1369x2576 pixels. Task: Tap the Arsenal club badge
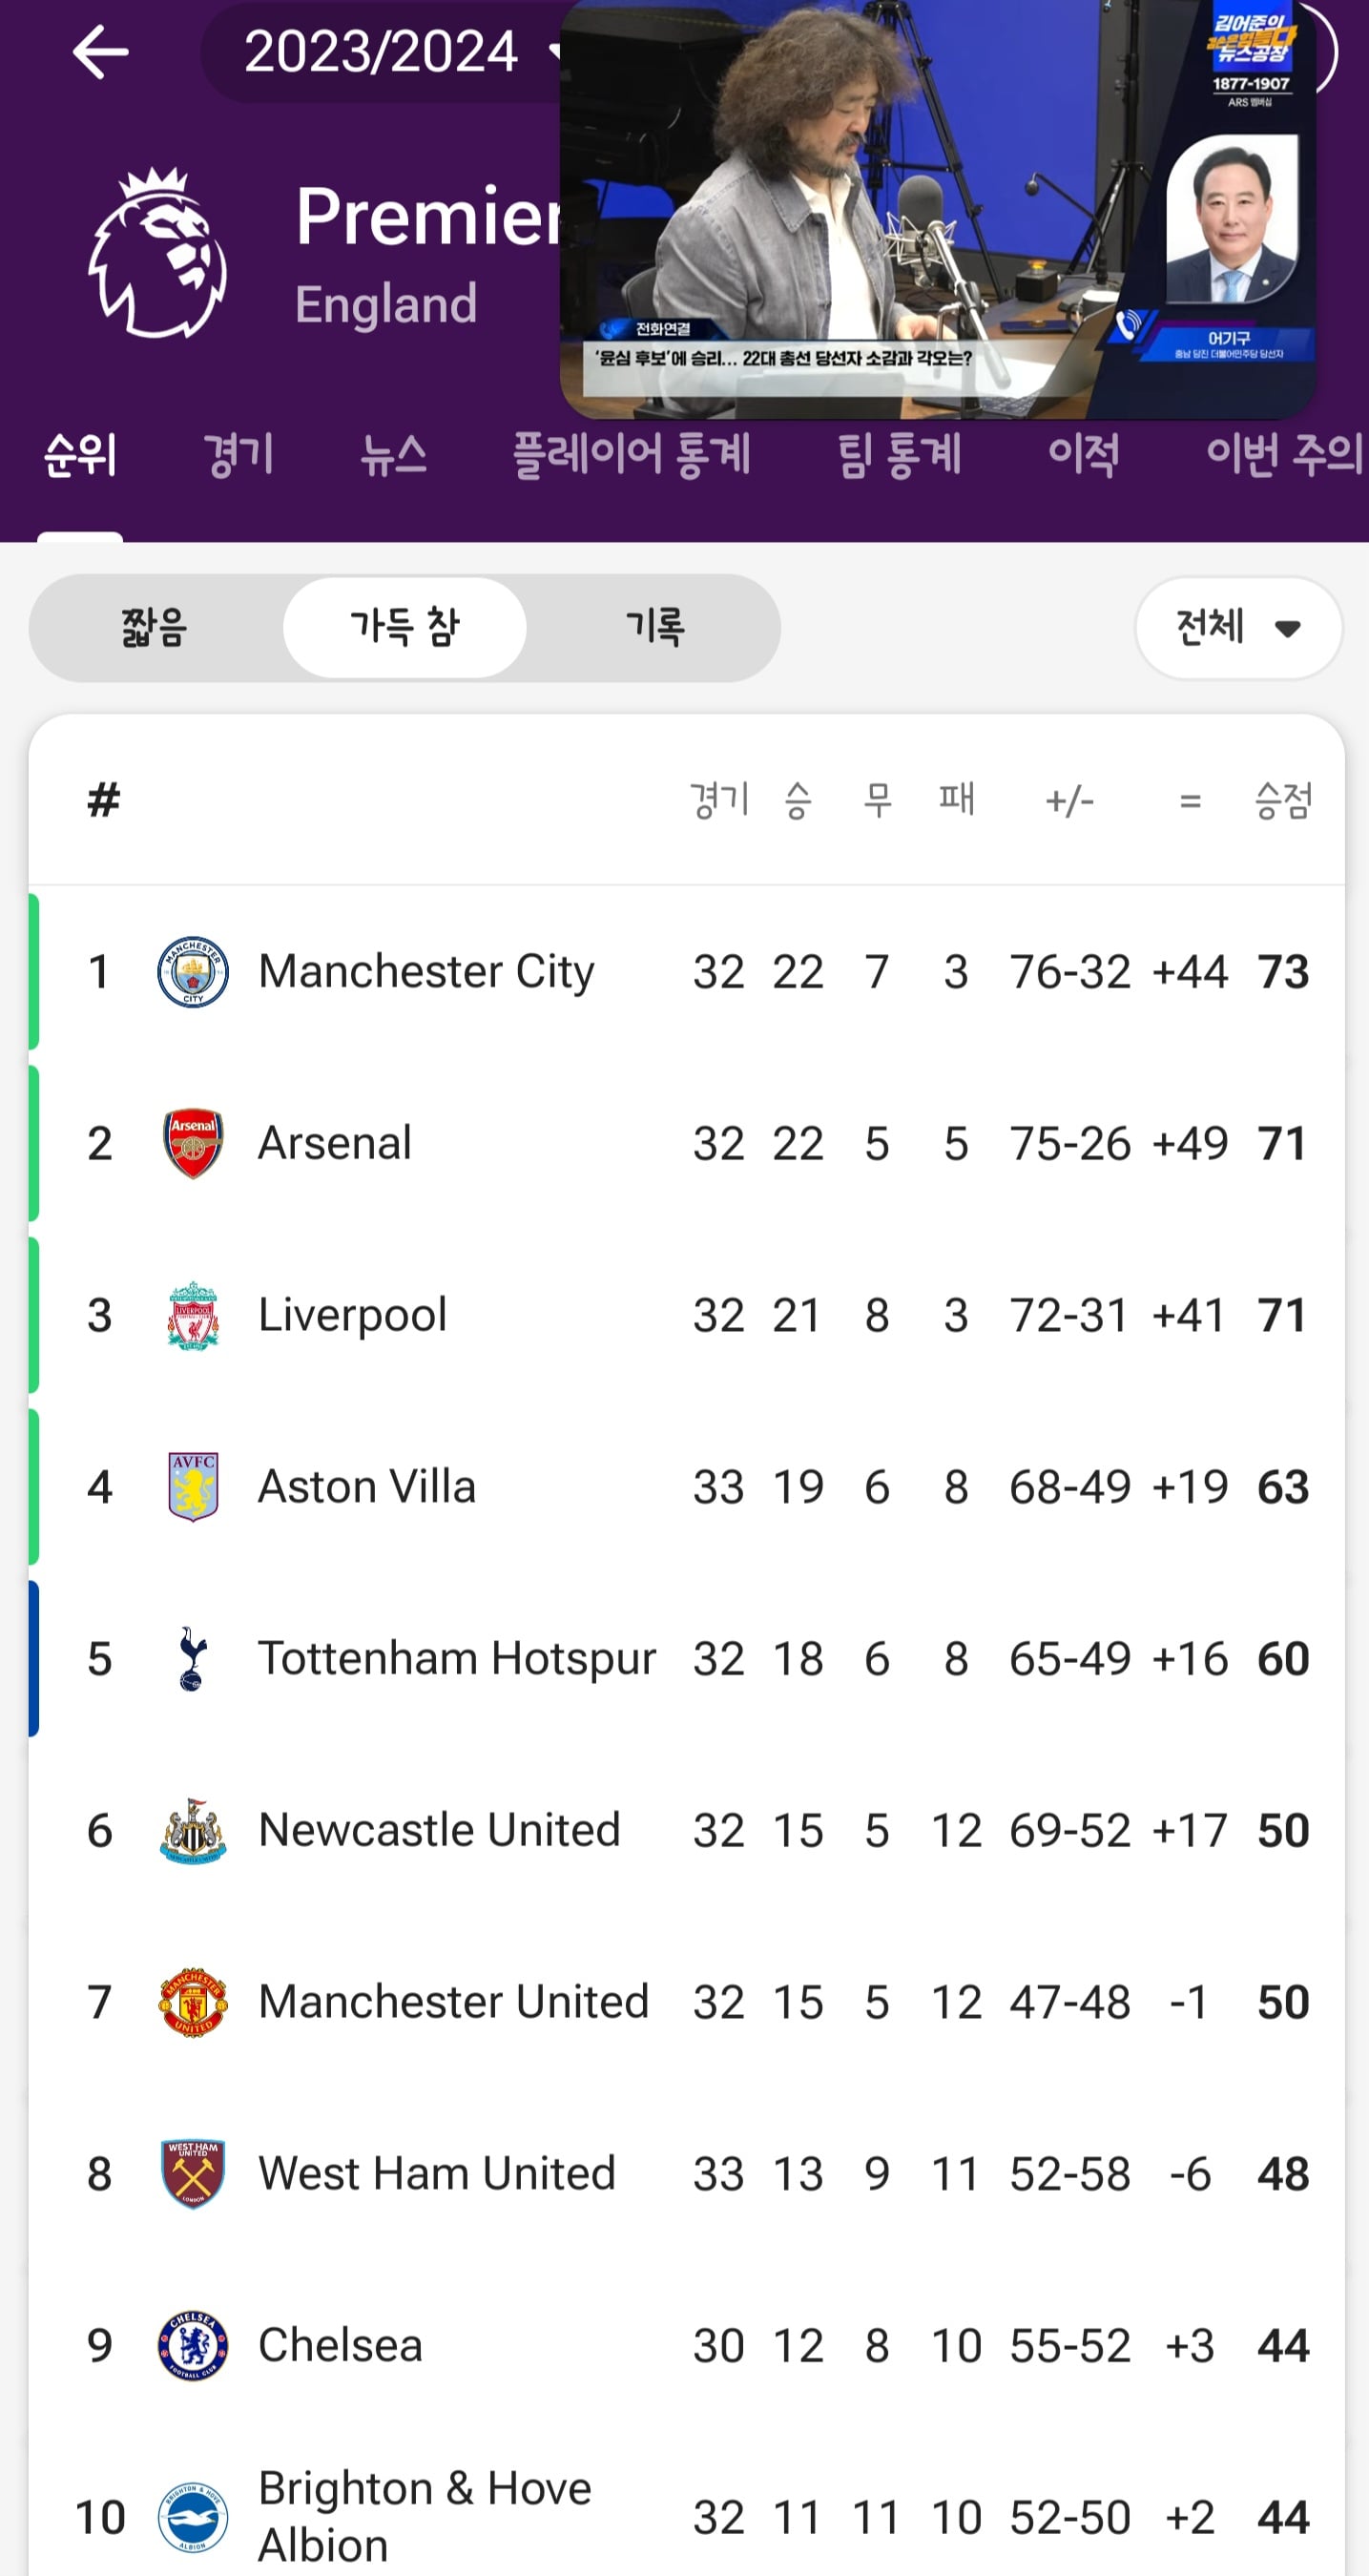pyautogui.click(x=193, y=1143)
